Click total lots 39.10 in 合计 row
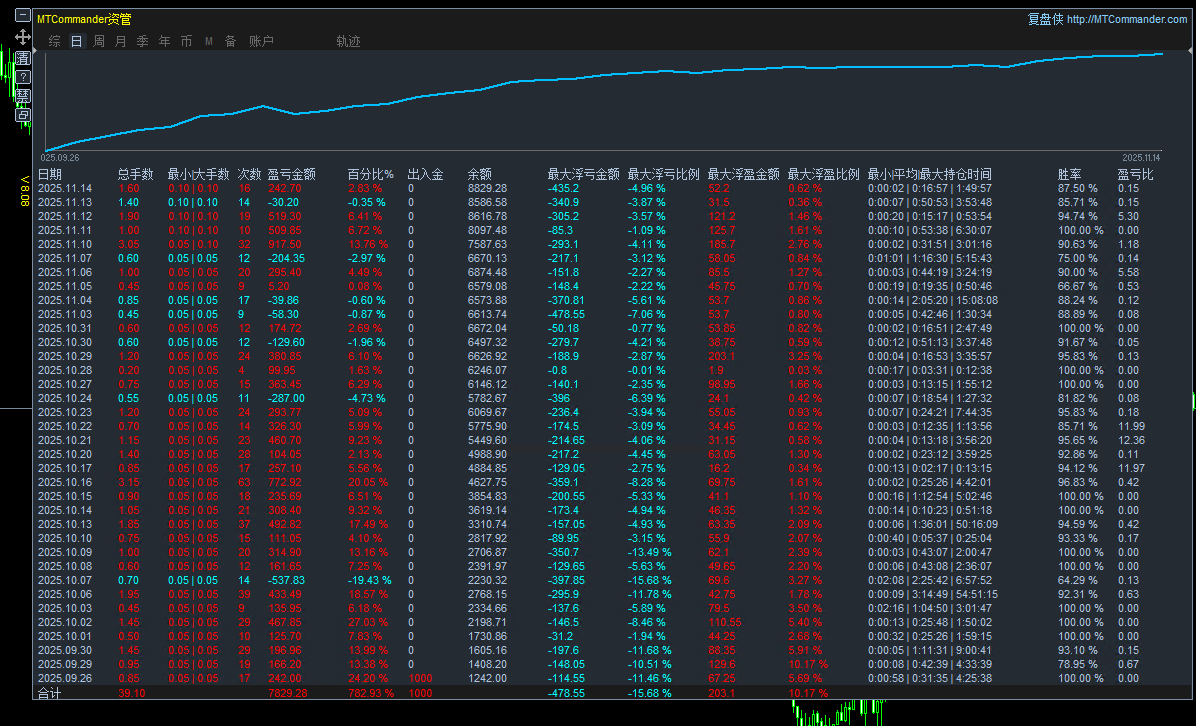Image resolution: width=1196 pixels, height=726 pixels. pyautogui.click(x=132, y=693)
